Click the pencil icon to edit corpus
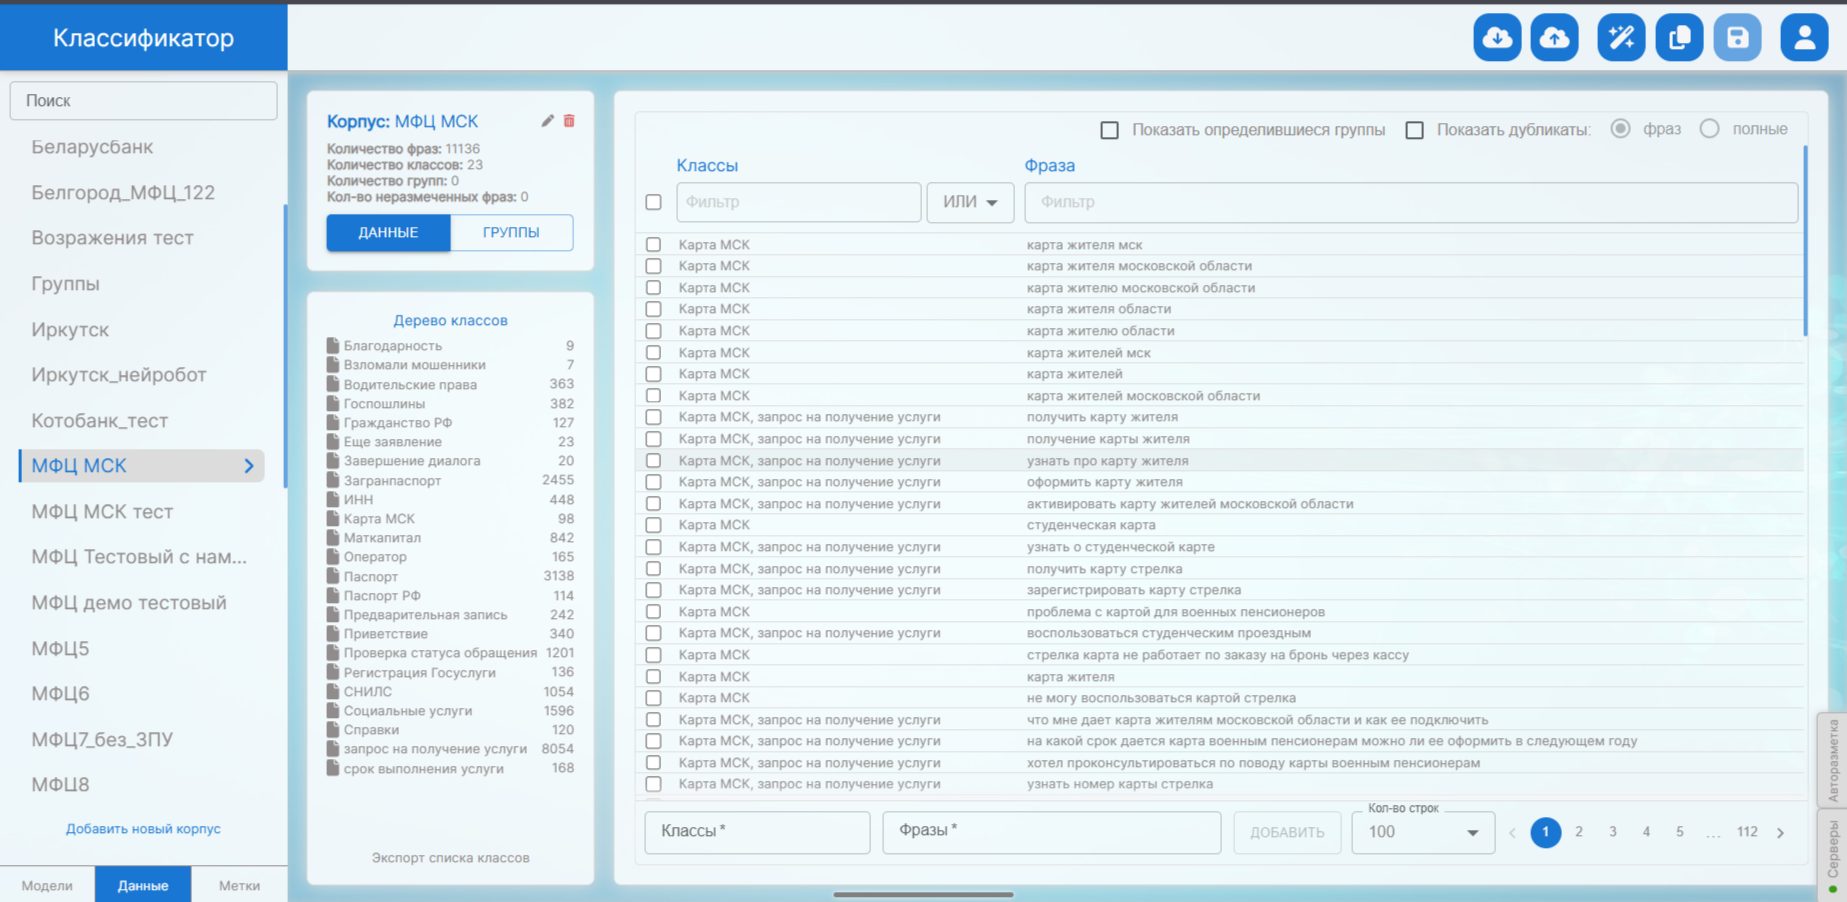 tap(547, 121)
